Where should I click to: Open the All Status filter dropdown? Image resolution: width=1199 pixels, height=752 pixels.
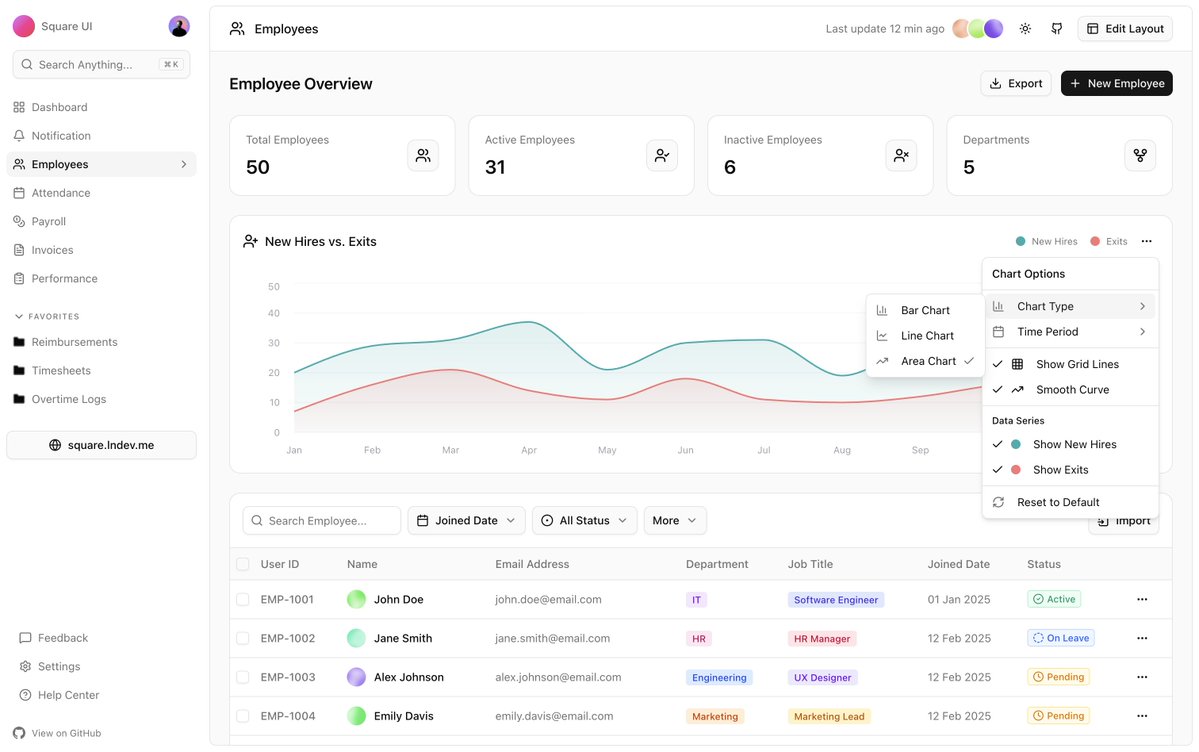click(x=584, y=520)
